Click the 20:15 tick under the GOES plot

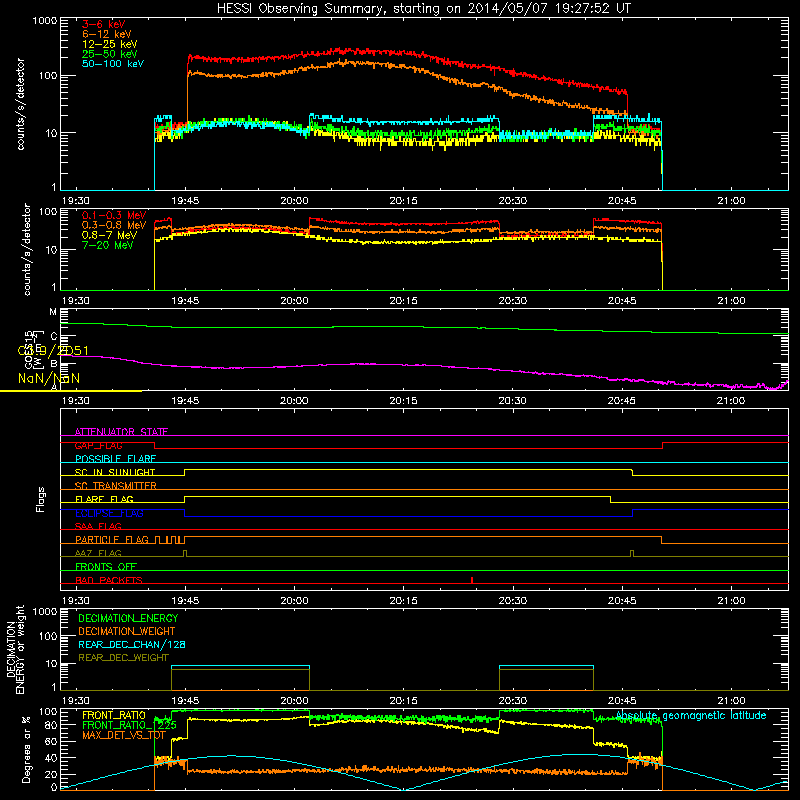403,401
